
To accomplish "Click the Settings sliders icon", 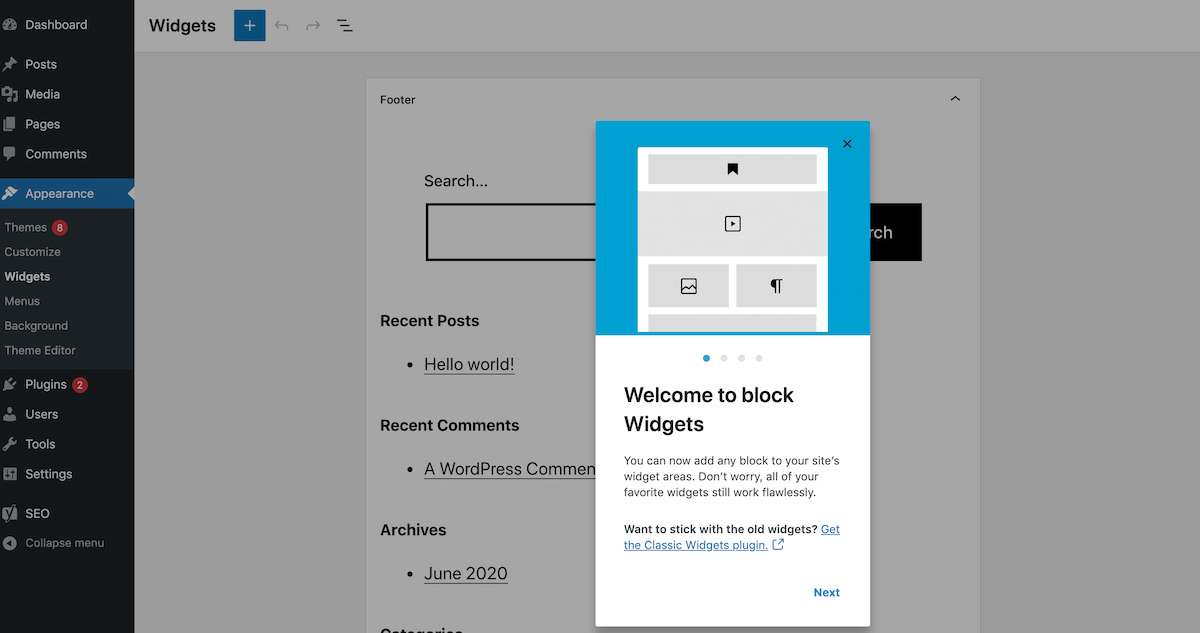I will (10, 474).
